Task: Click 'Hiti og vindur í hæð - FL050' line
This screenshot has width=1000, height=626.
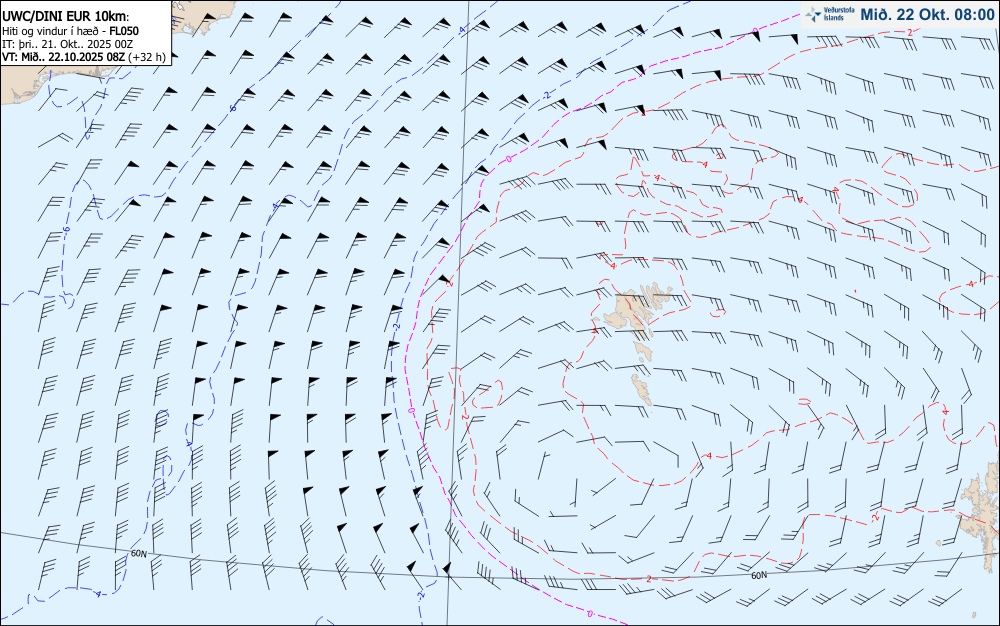Action: [x=70, y=31]
